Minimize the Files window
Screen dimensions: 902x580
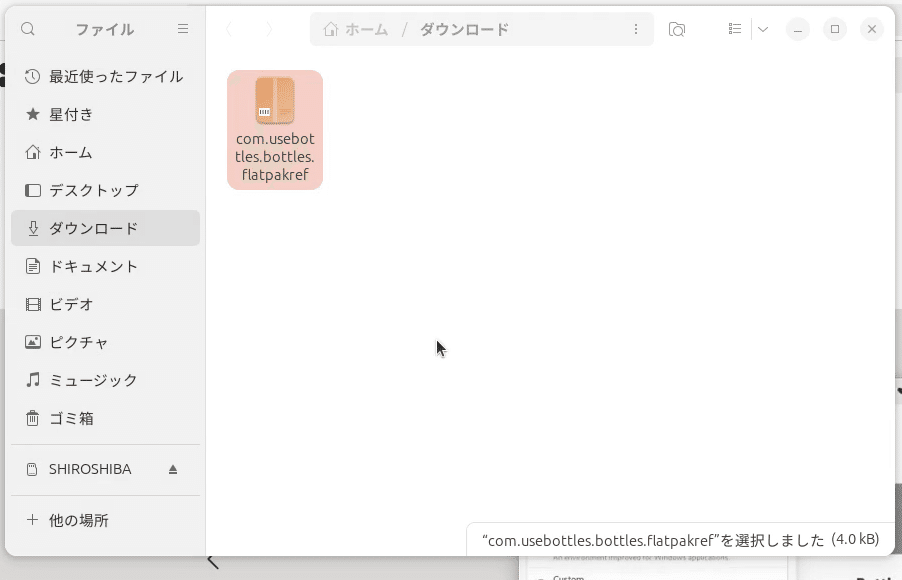(x=798, y=29)
